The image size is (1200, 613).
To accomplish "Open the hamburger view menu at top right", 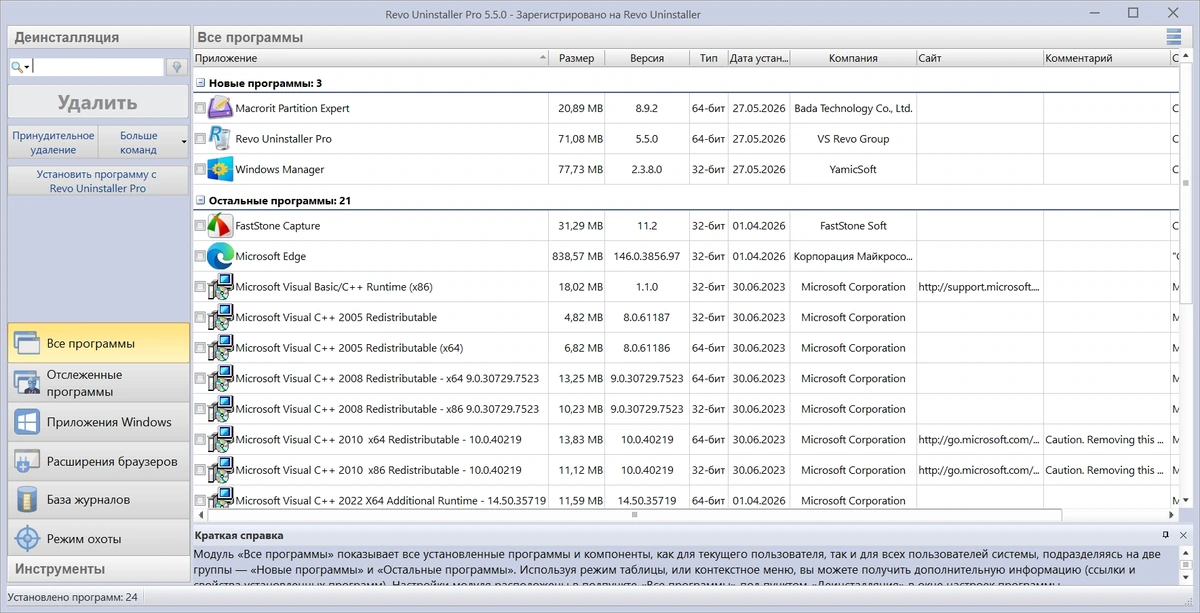I will [1173, 37].
